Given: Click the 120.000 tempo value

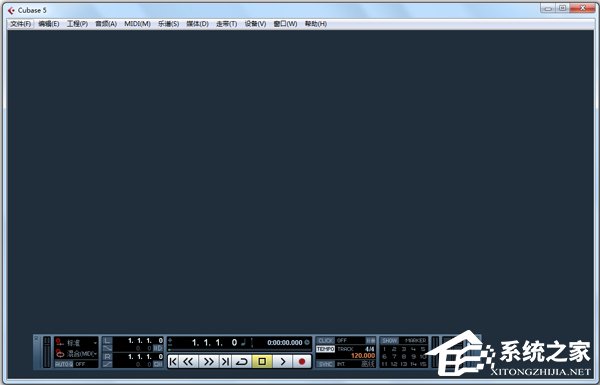Looking at the screenshot, I should pyautogui.click(x=363, y=356).
